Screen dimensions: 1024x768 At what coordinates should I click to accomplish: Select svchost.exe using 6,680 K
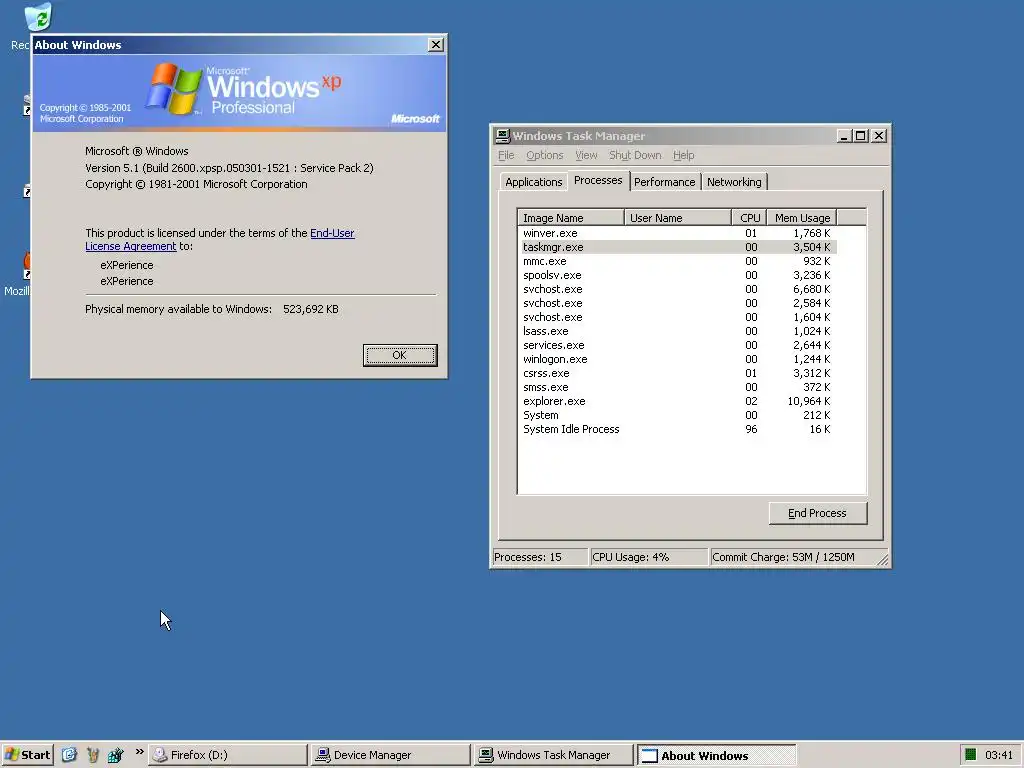pyautogui.click(x=677, y=289)
